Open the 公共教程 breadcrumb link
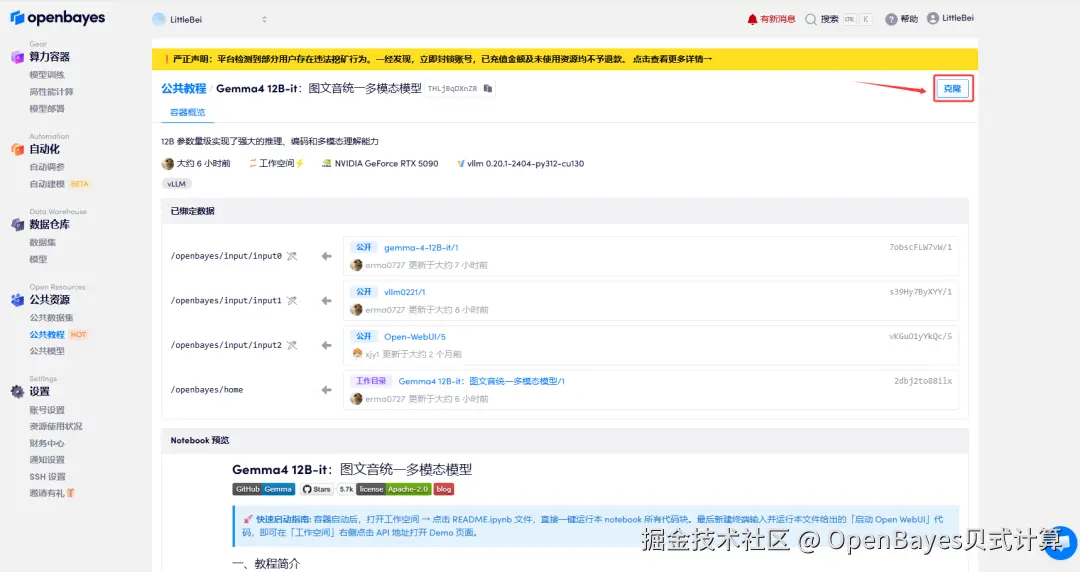This screenshot has width=1080, height=572. (x=184, y=88)
